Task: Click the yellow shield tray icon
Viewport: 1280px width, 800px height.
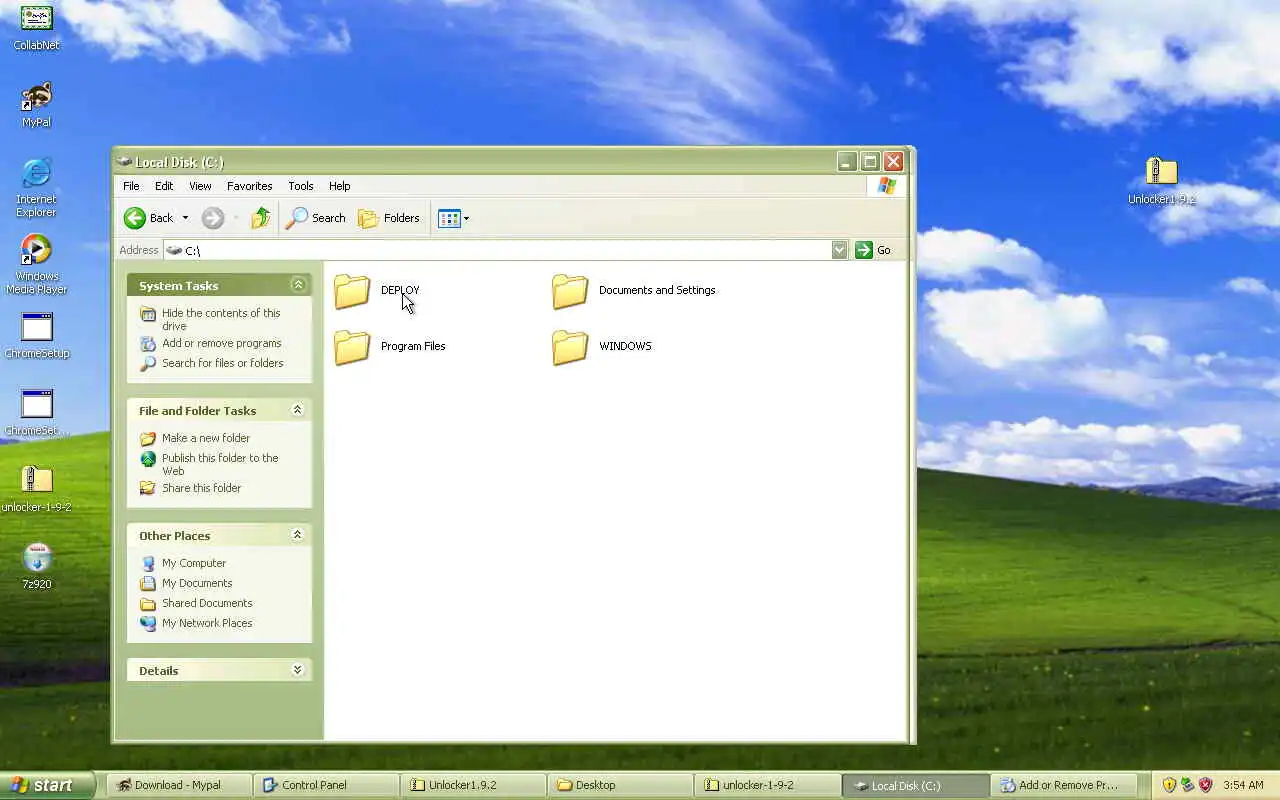Action: pyautogui.click(x=1168, y=785)
